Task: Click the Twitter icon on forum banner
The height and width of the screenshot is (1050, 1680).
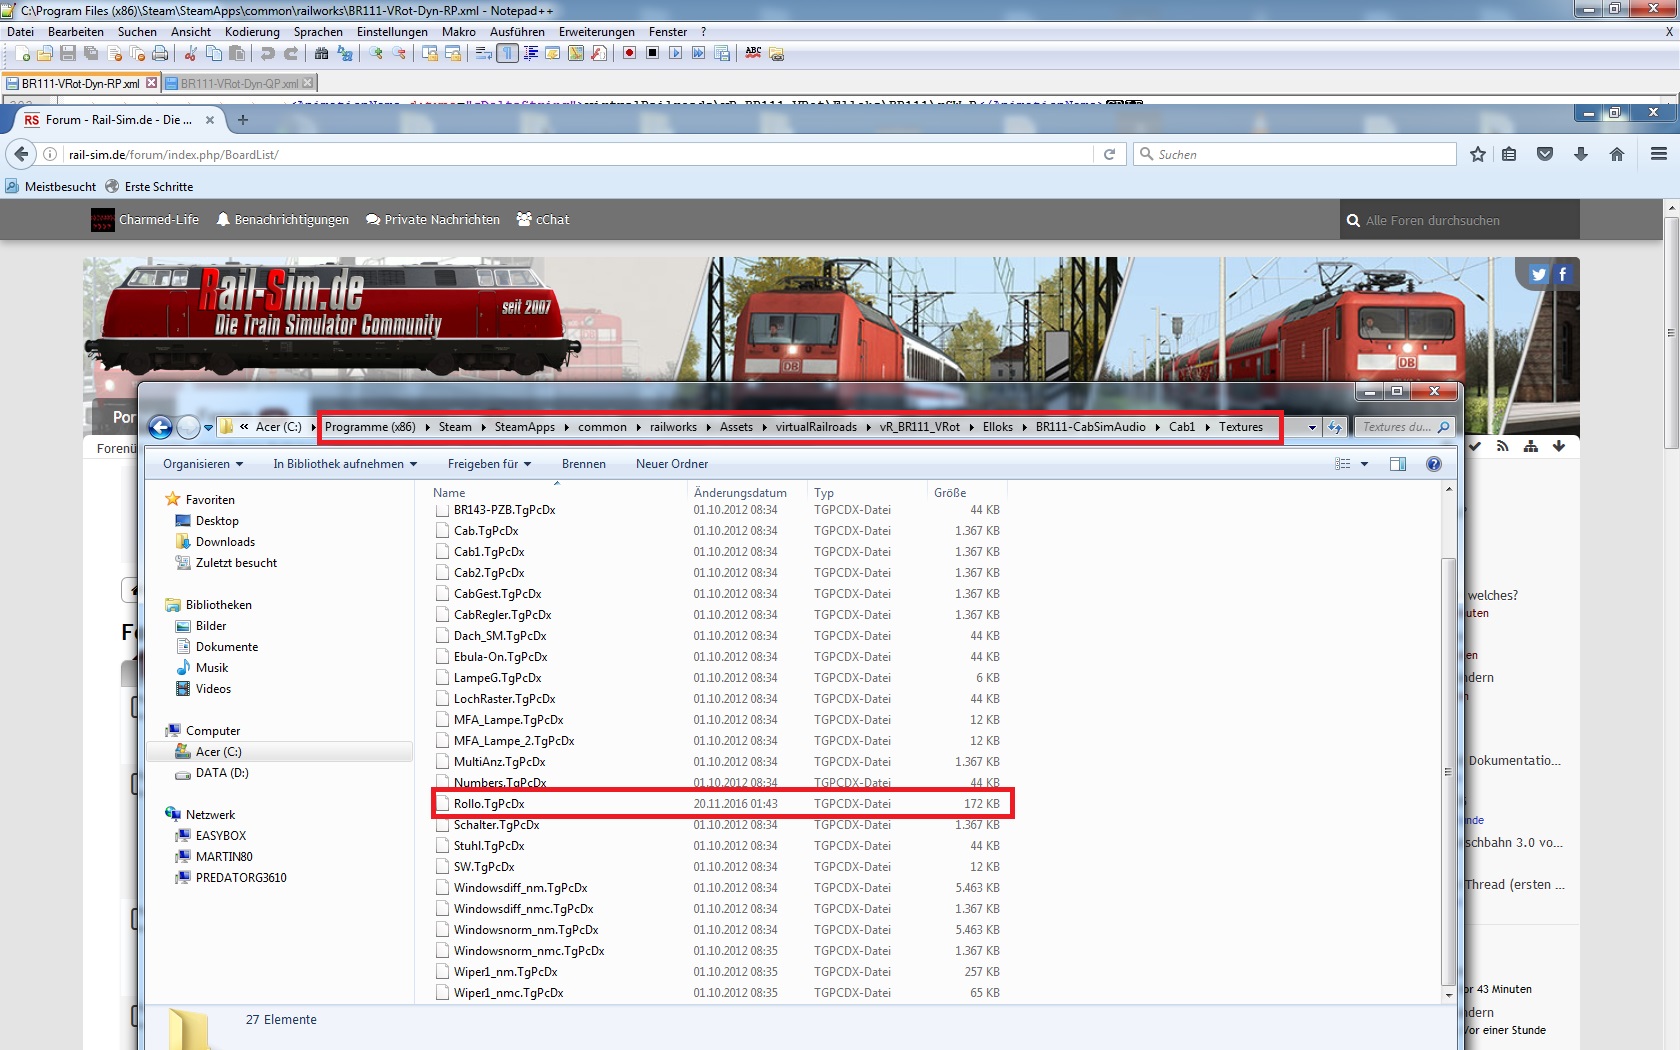Action: tap(1539, 274)
